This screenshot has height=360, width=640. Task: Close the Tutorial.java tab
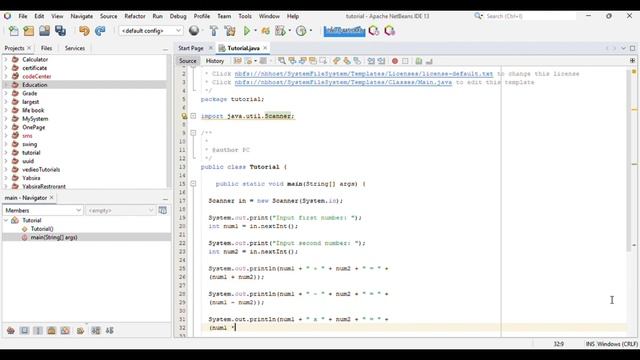tap(265, 48)
